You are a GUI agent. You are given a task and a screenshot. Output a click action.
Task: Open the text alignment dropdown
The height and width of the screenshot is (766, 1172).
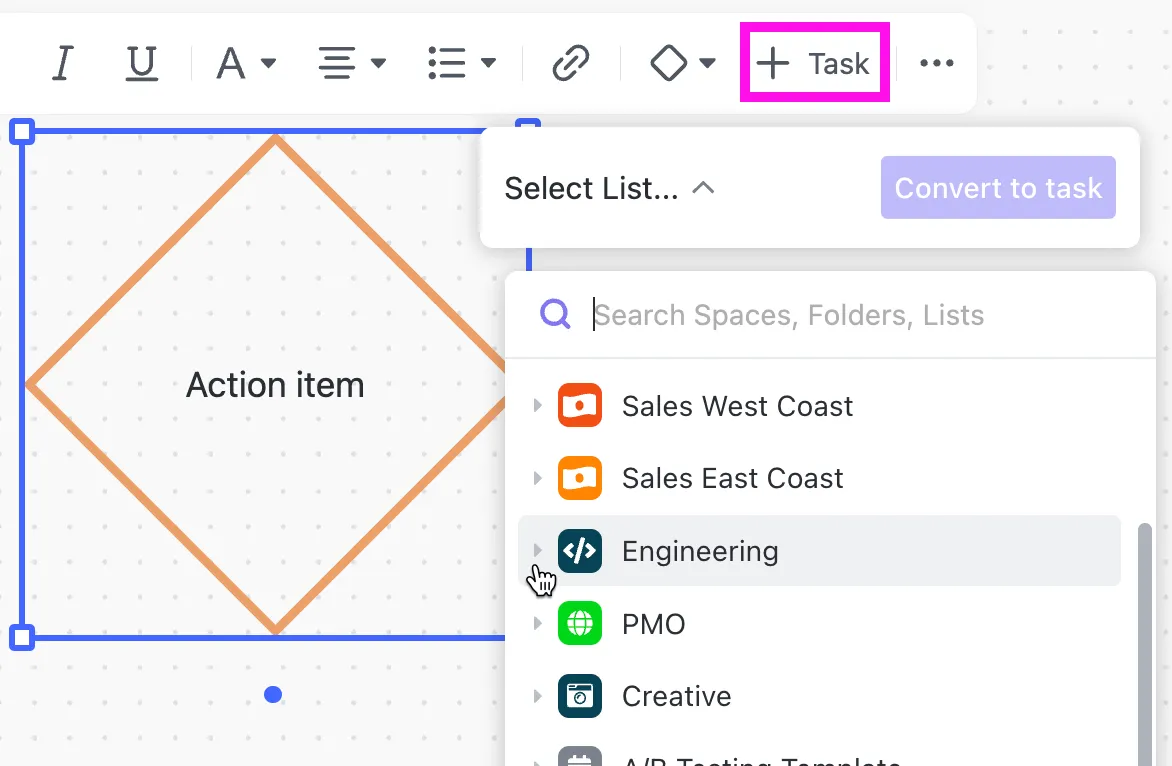352,63
